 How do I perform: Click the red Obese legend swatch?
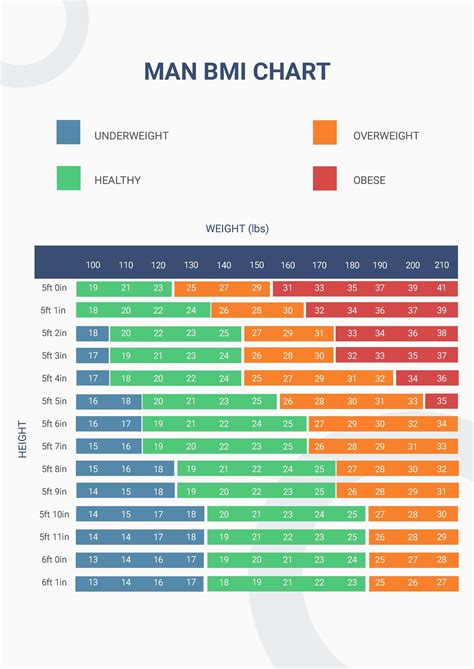pyautogui.click(x=325, y=178)
